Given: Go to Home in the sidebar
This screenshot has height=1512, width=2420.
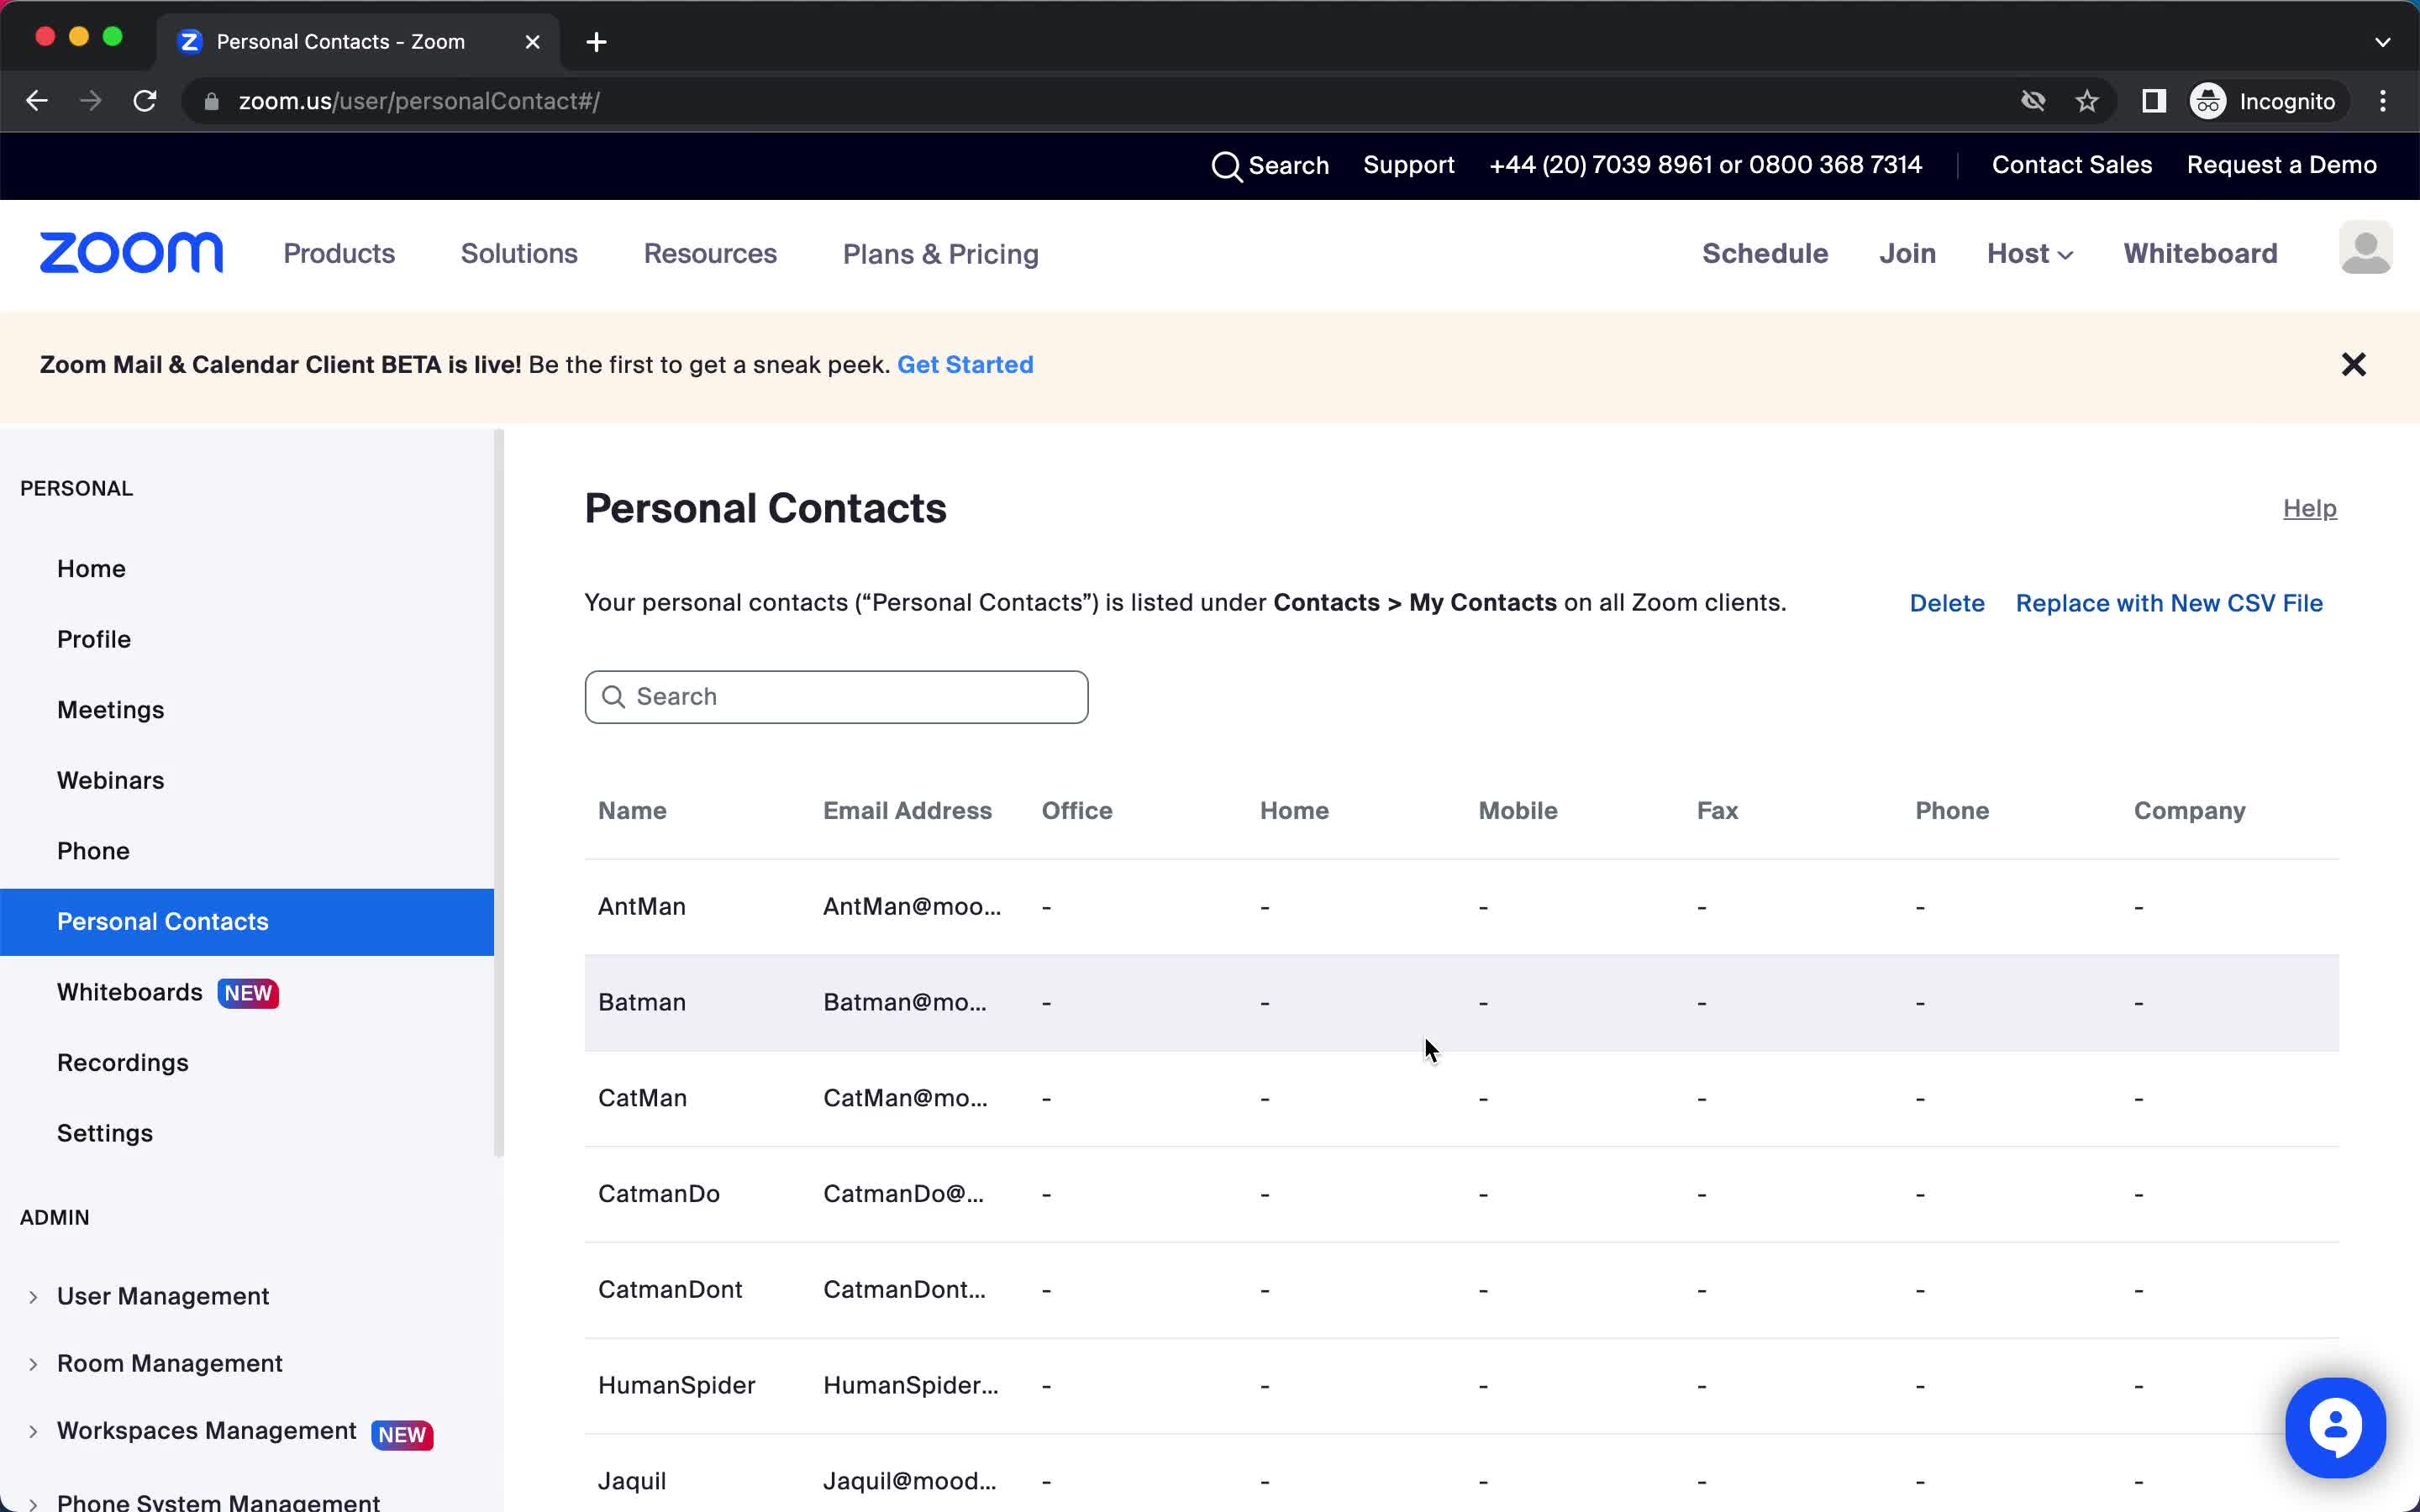Looking at the screenshot, I should coord(91,569).
